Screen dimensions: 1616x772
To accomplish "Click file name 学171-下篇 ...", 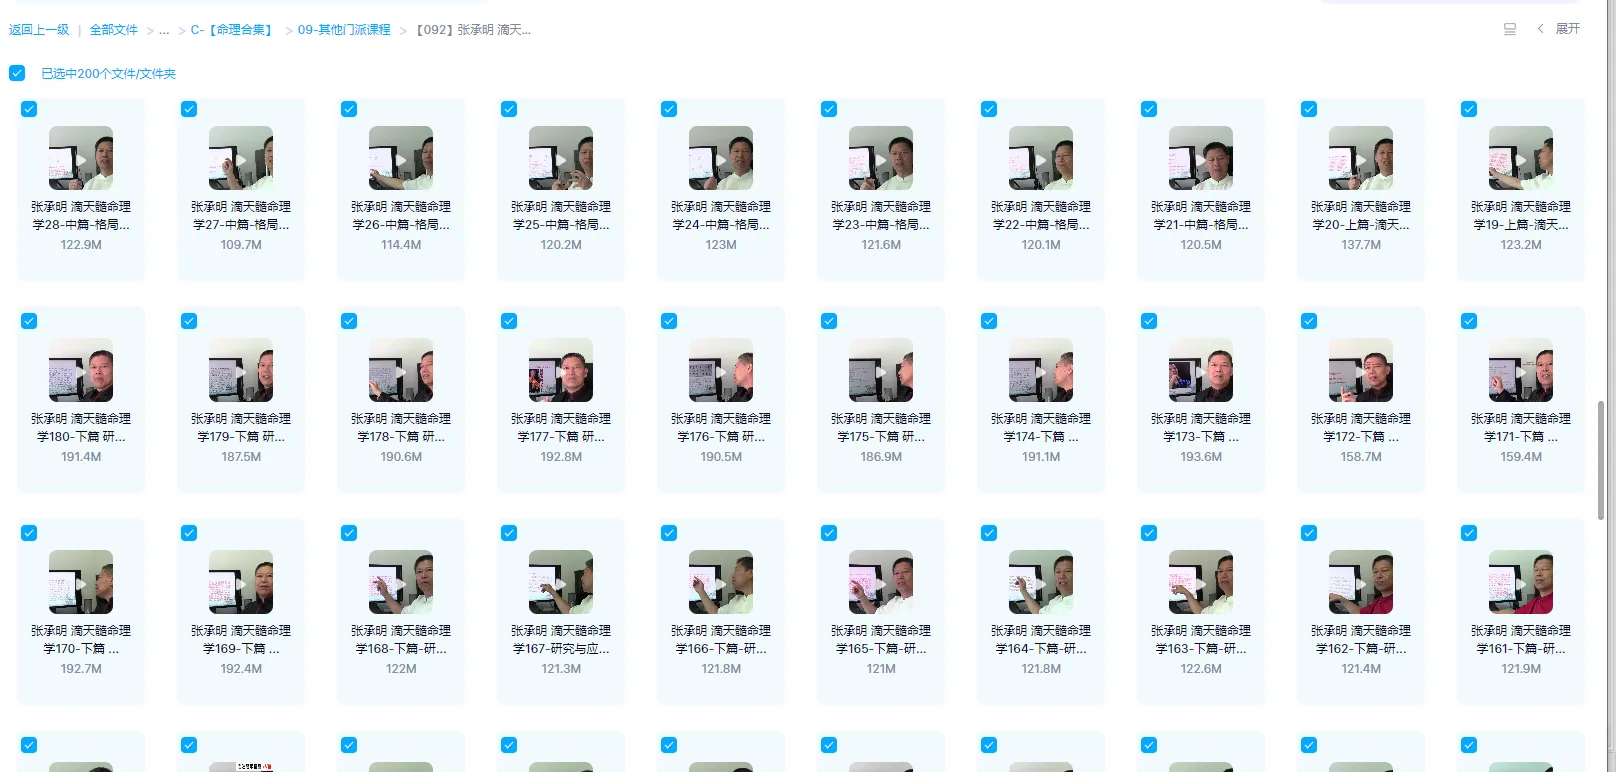I will [1521, 428].
